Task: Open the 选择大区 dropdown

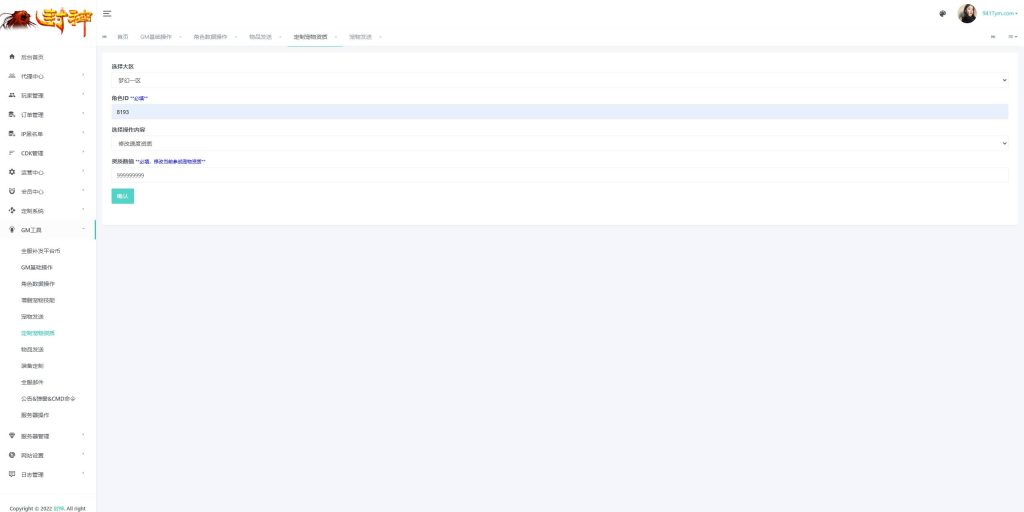Action: pos(559,80)
